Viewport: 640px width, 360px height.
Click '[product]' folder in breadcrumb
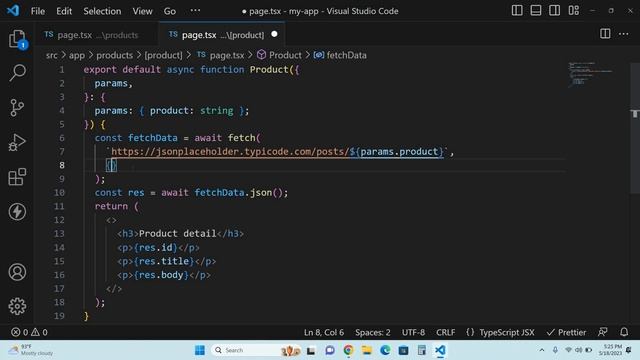tap(163, 55)
